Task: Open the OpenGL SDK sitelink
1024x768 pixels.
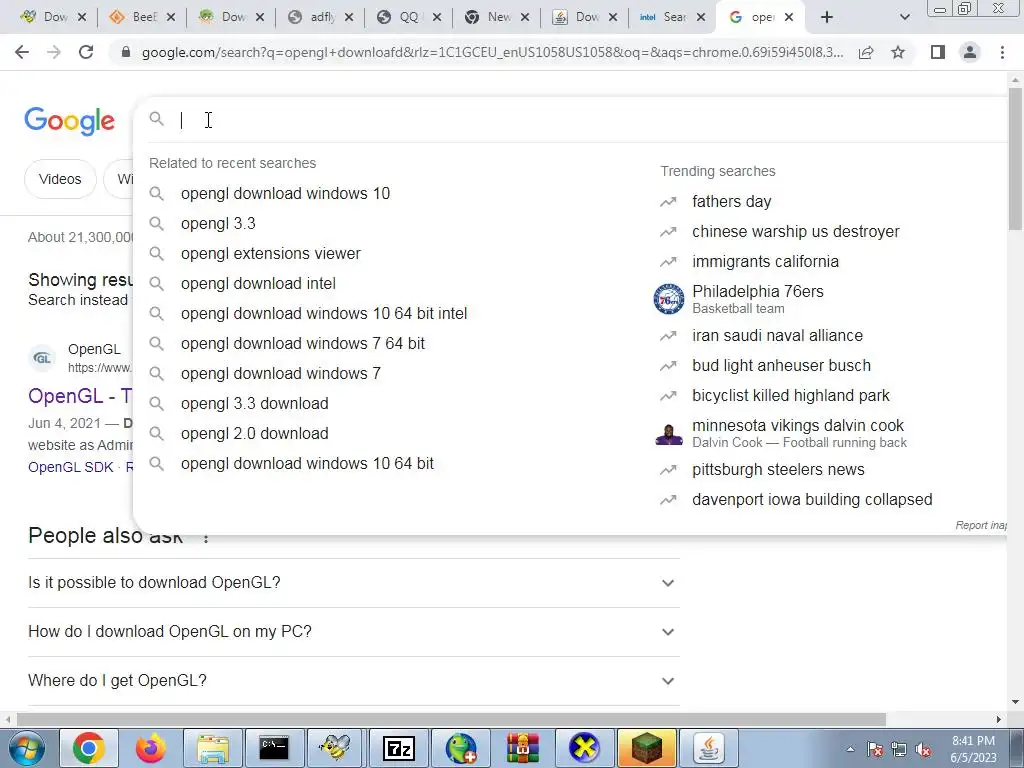Action: tap(71, 467)
